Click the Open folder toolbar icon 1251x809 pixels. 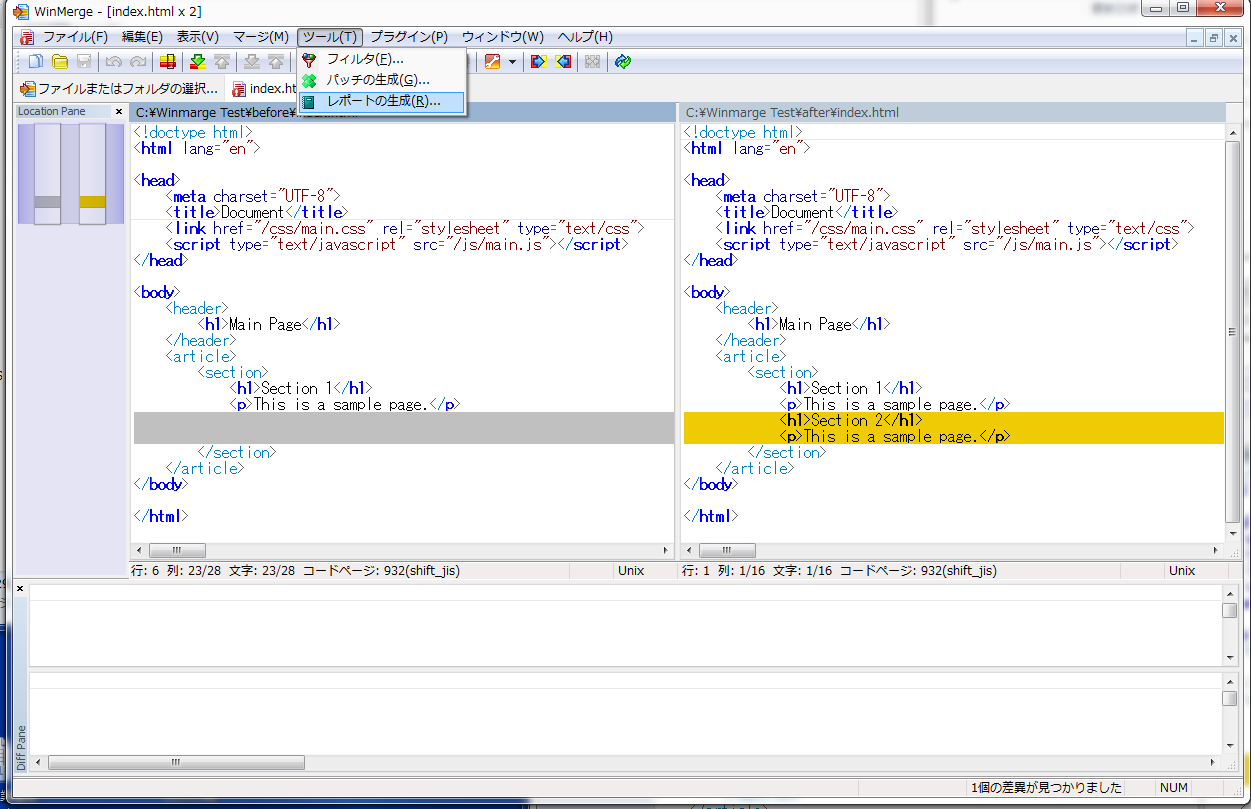(60, 62)
